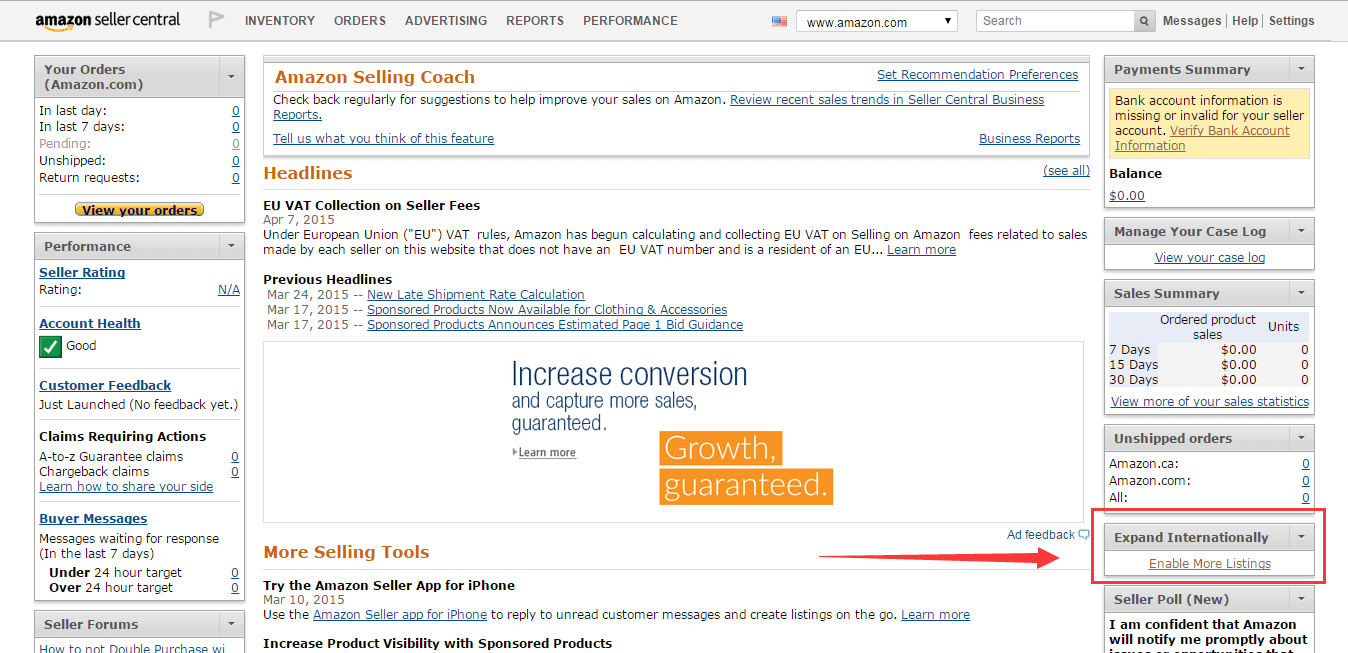This screenshot has height=653, width=1348.
Task: Click the green checkmark in Account Health
Action: (50, 346)
